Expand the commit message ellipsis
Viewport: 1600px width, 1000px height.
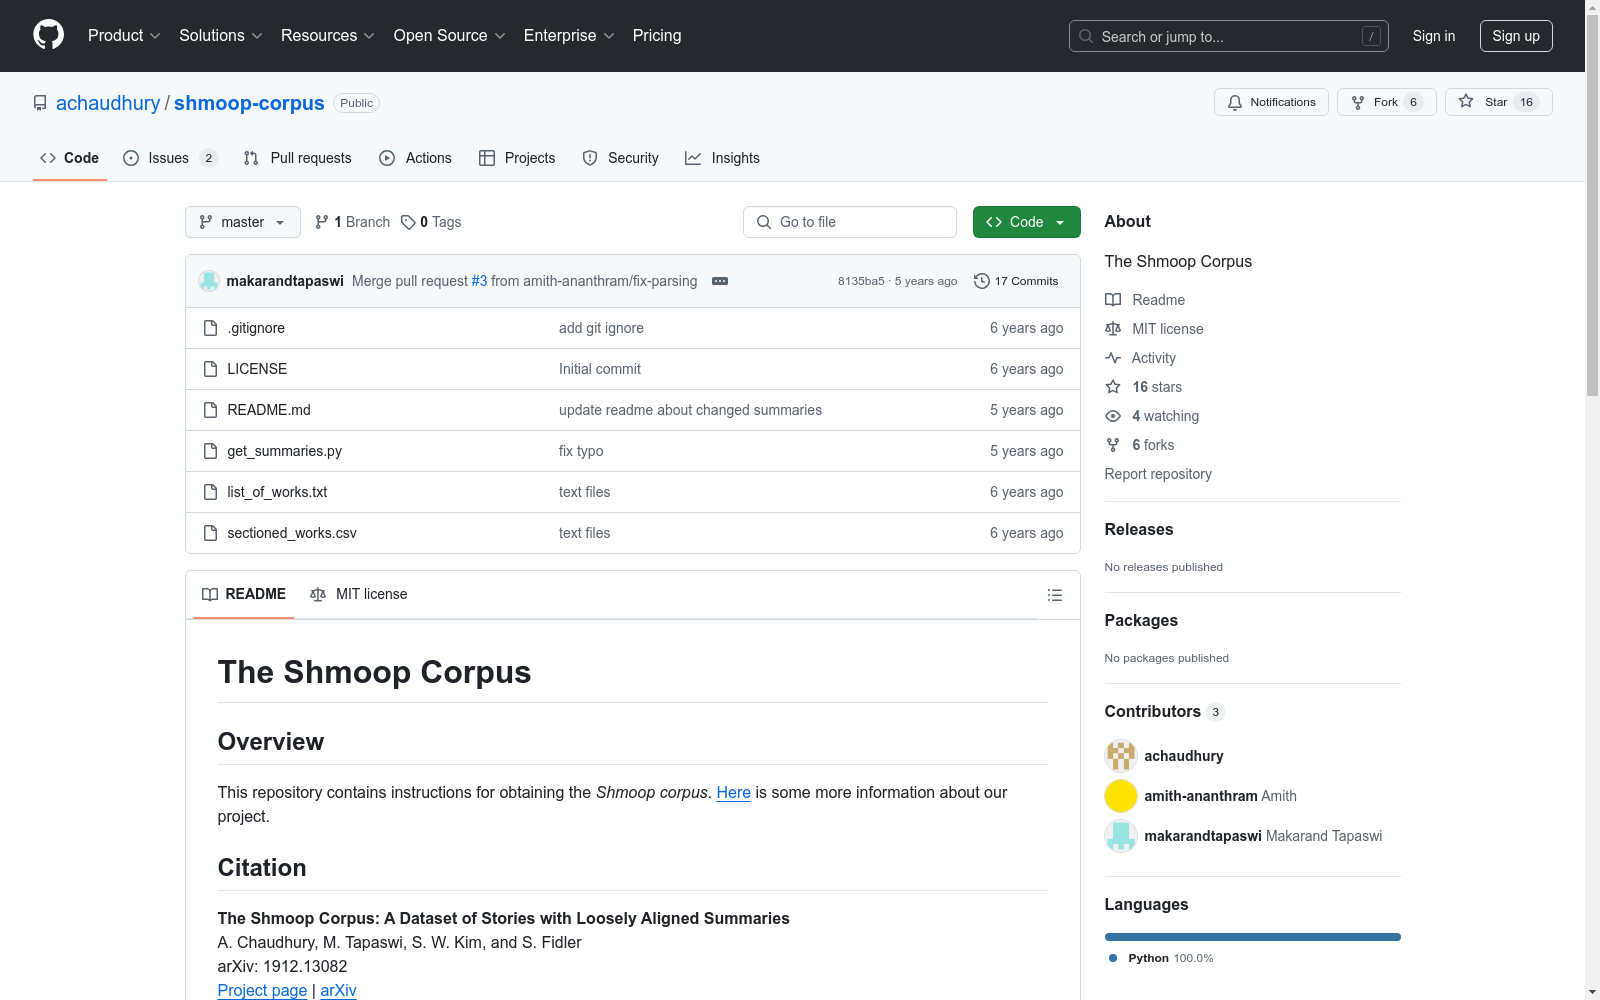[720, 281]
